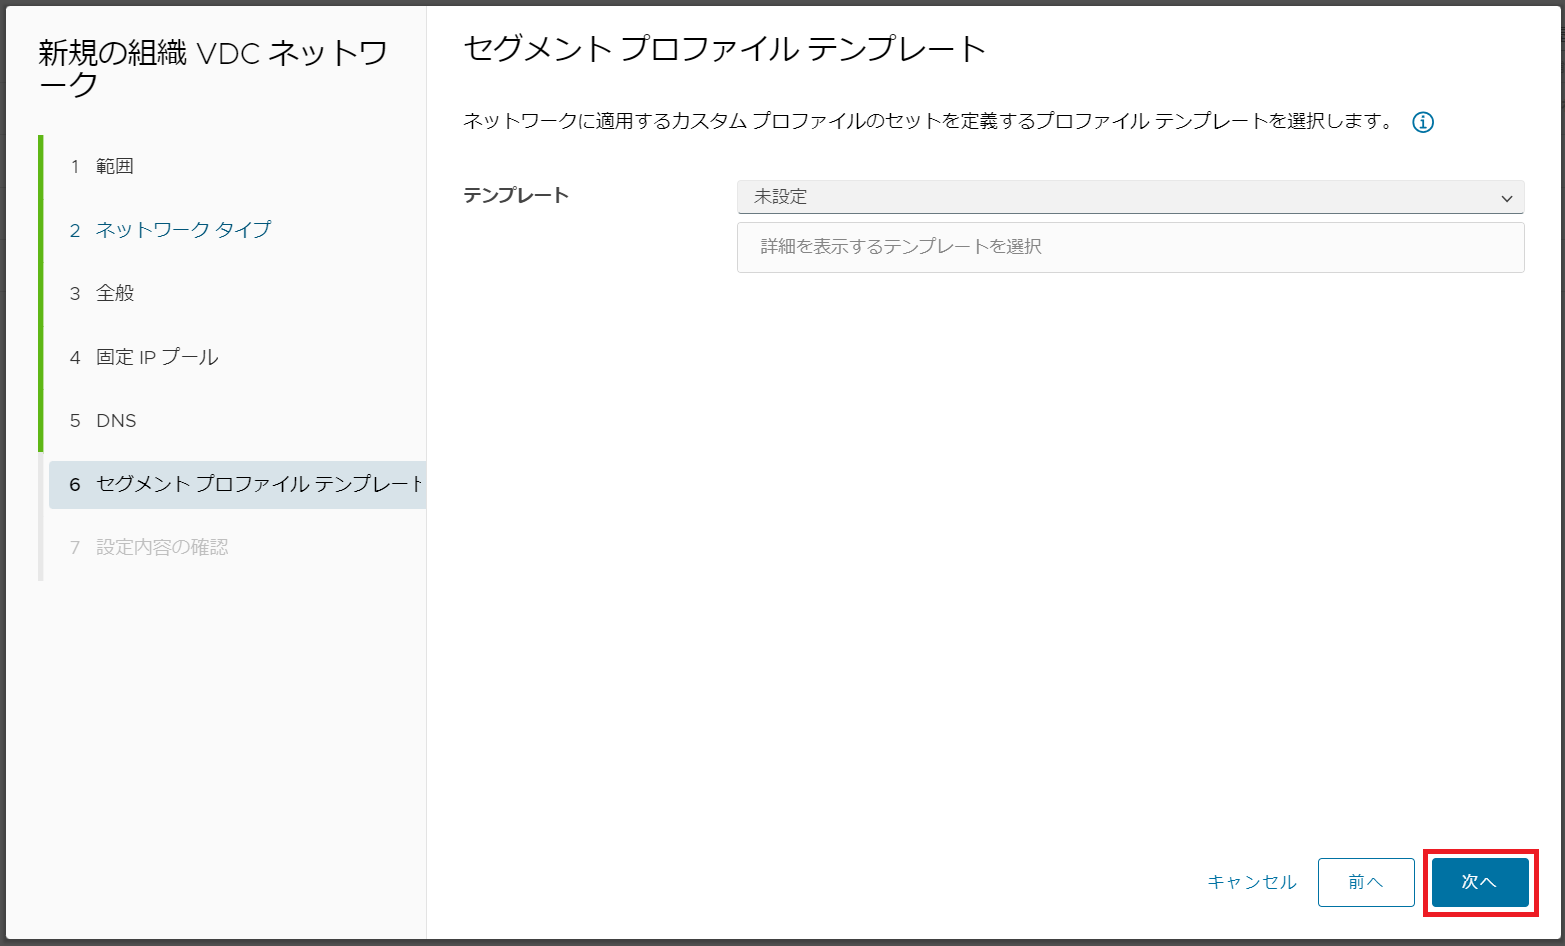Image resolution: width=1565 pixels, height=946 pixels.
Task: Select step 2 ネットワーク タイプ
Action: (x=181, y=229)
